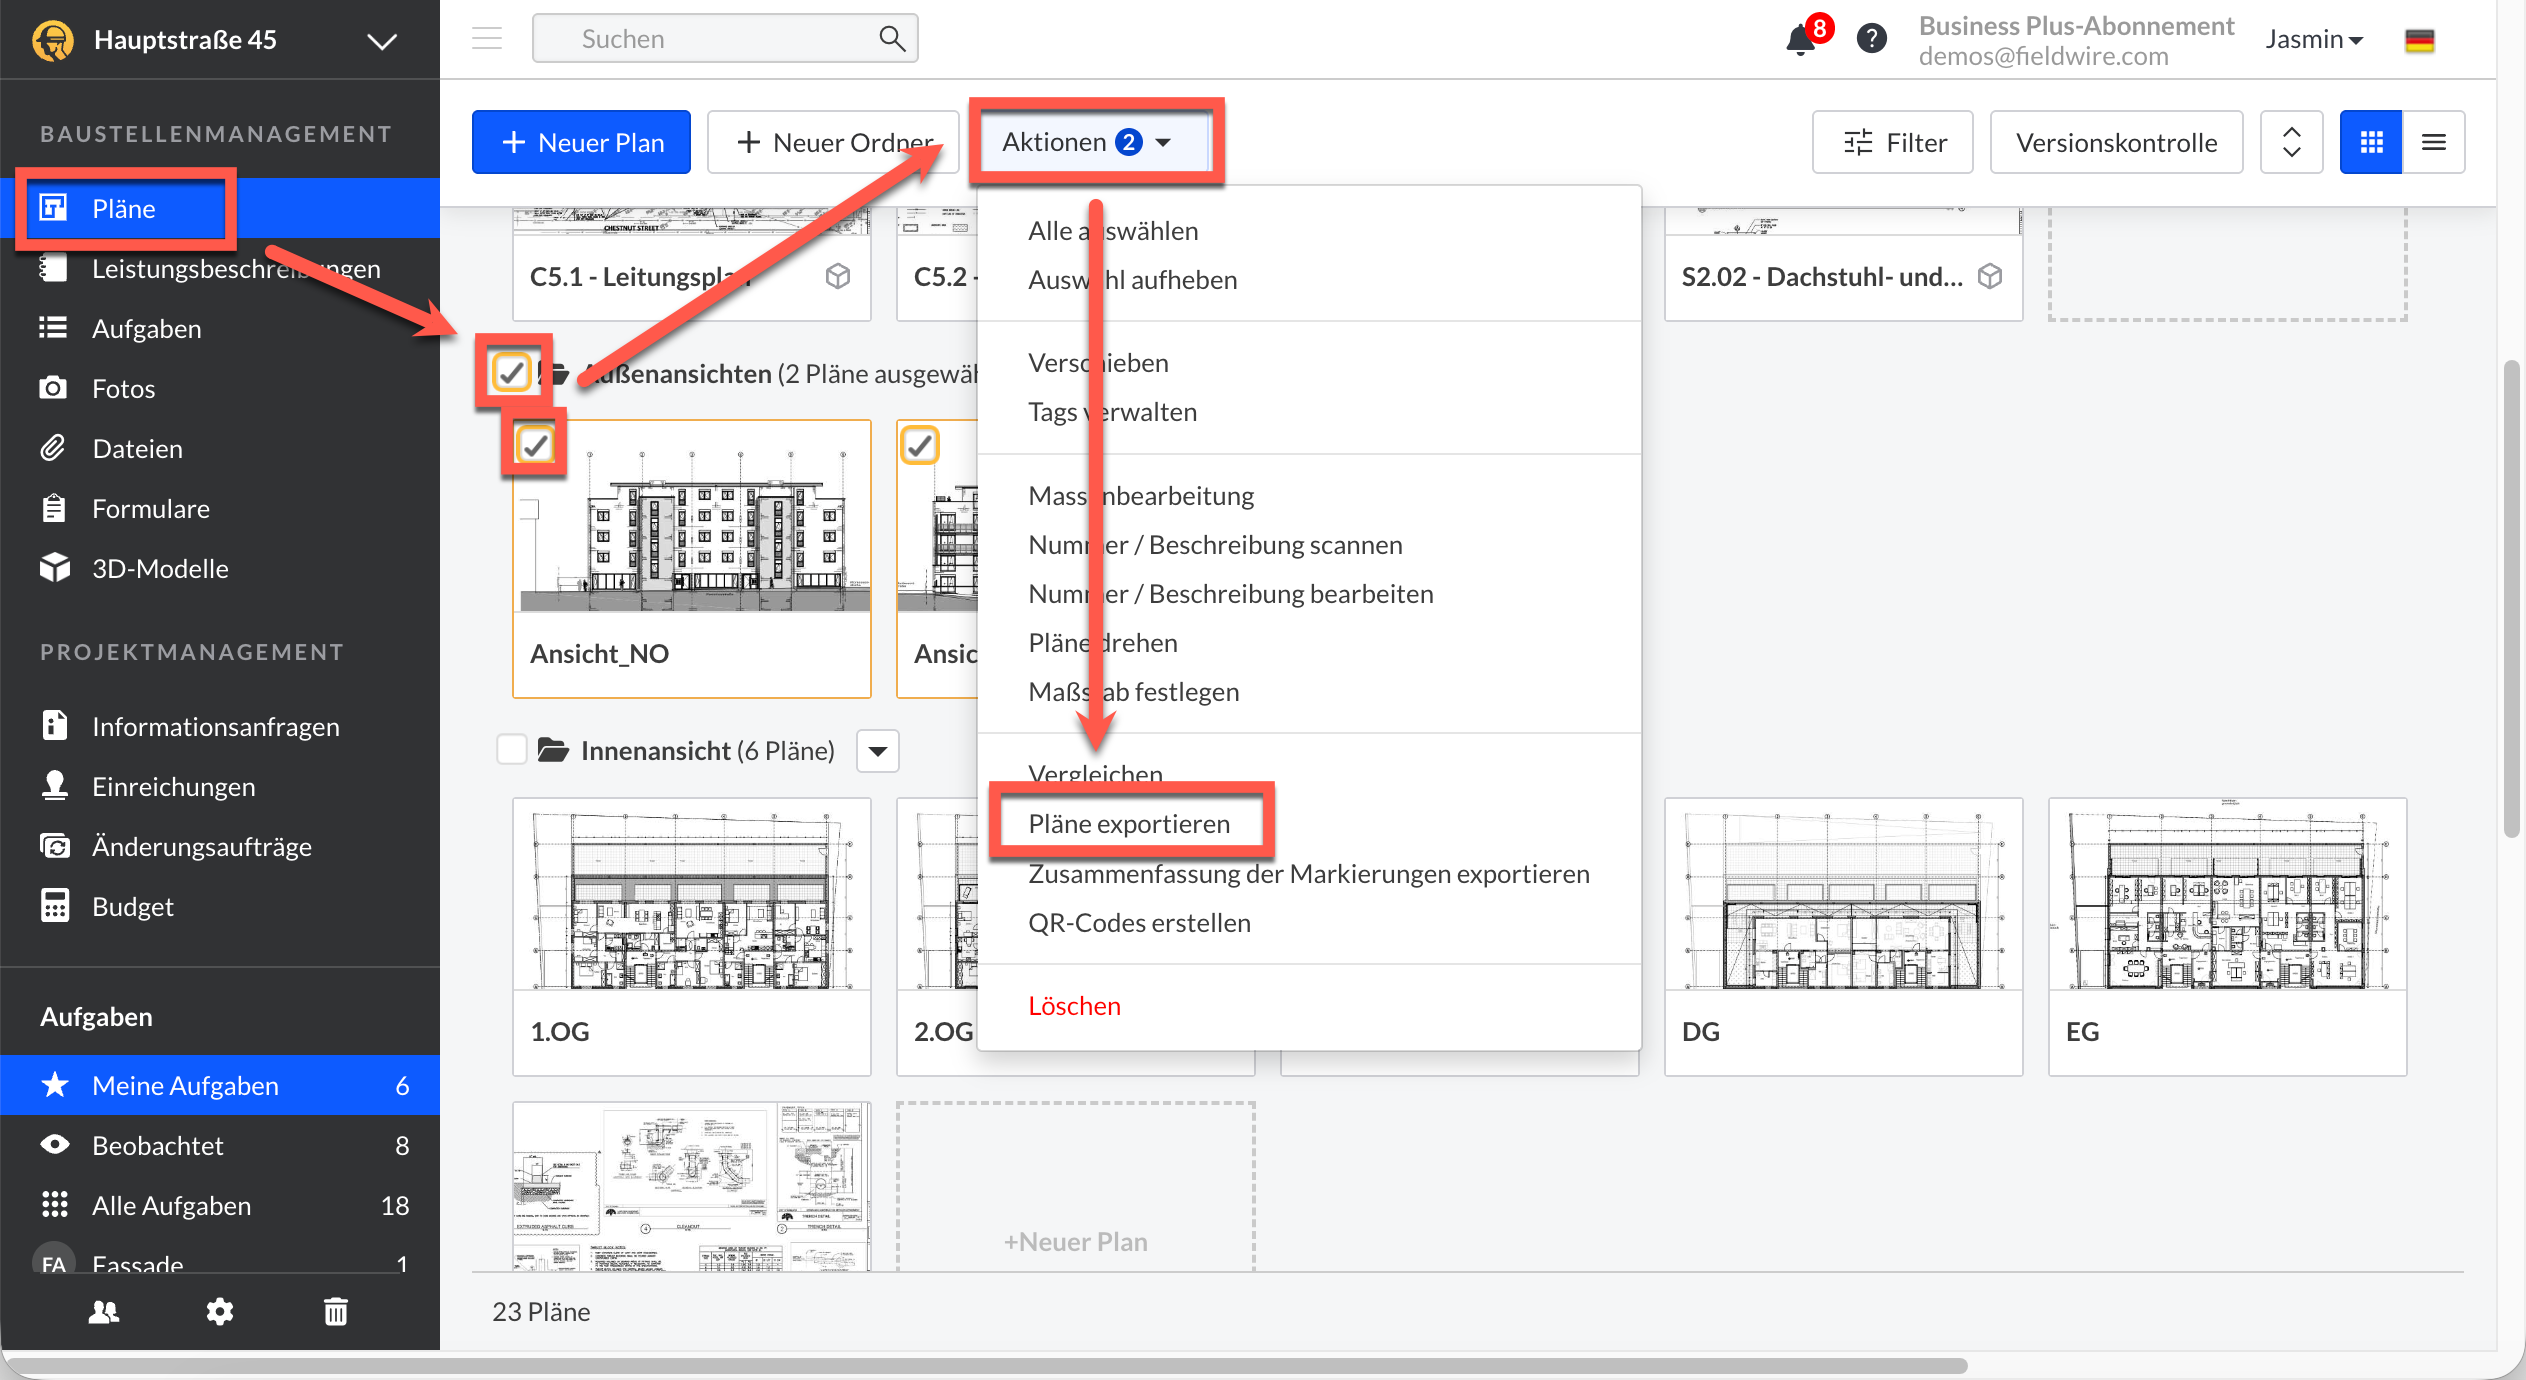2526x1380 pixels.
Task: Expand the Hauptstraße 45 project dropdown
Action: [381, 40]
